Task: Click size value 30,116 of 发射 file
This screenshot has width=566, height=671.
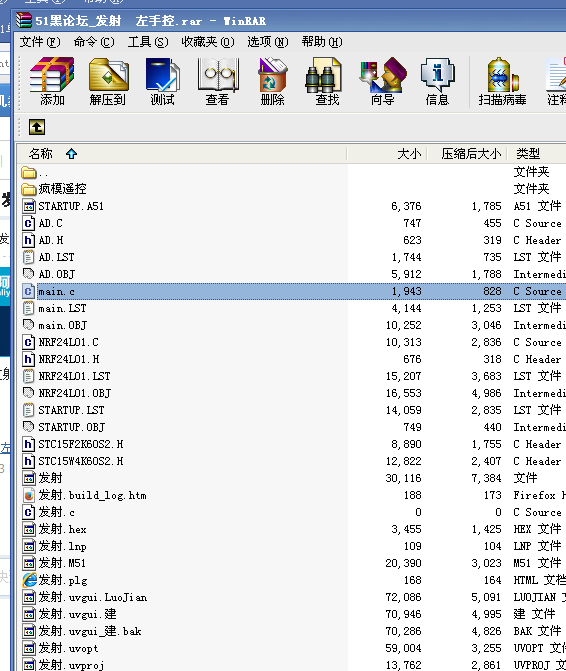Action: coord(403,478)
